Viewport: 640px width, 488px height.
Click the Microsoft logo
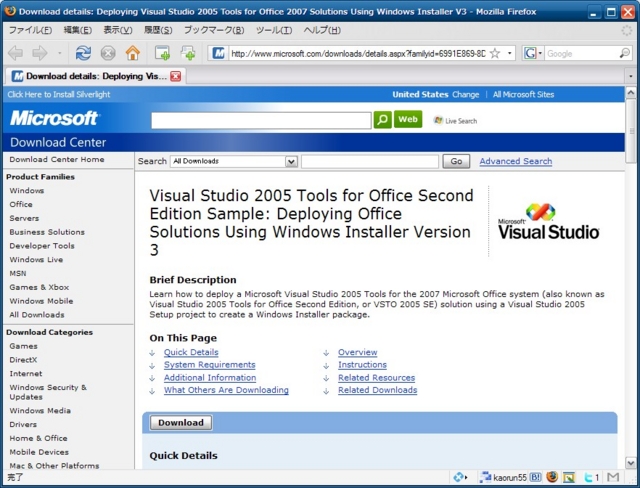53,118
